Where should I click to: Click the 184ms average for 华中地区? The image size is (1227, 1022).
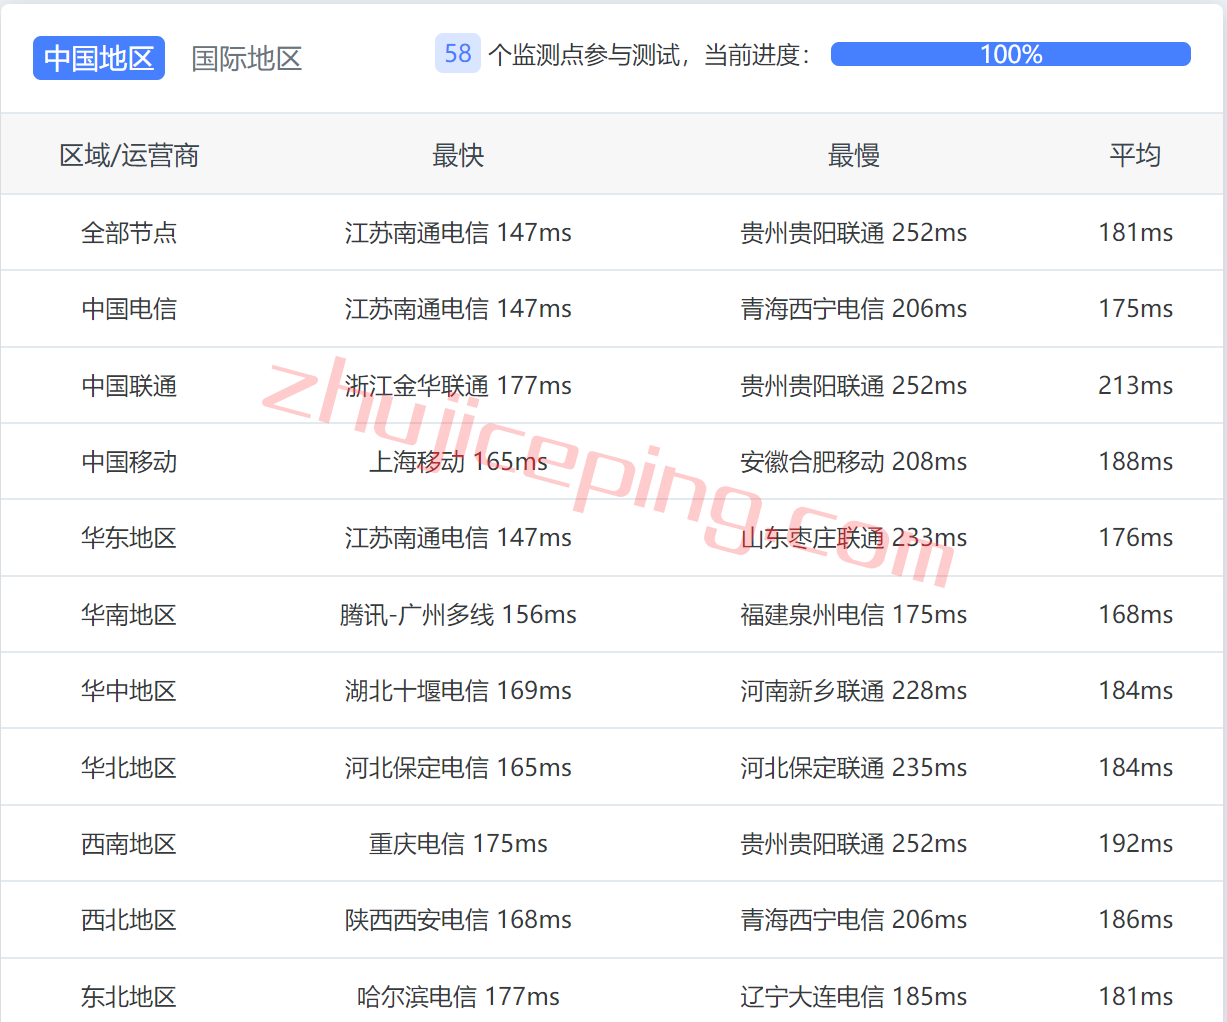1135,691
